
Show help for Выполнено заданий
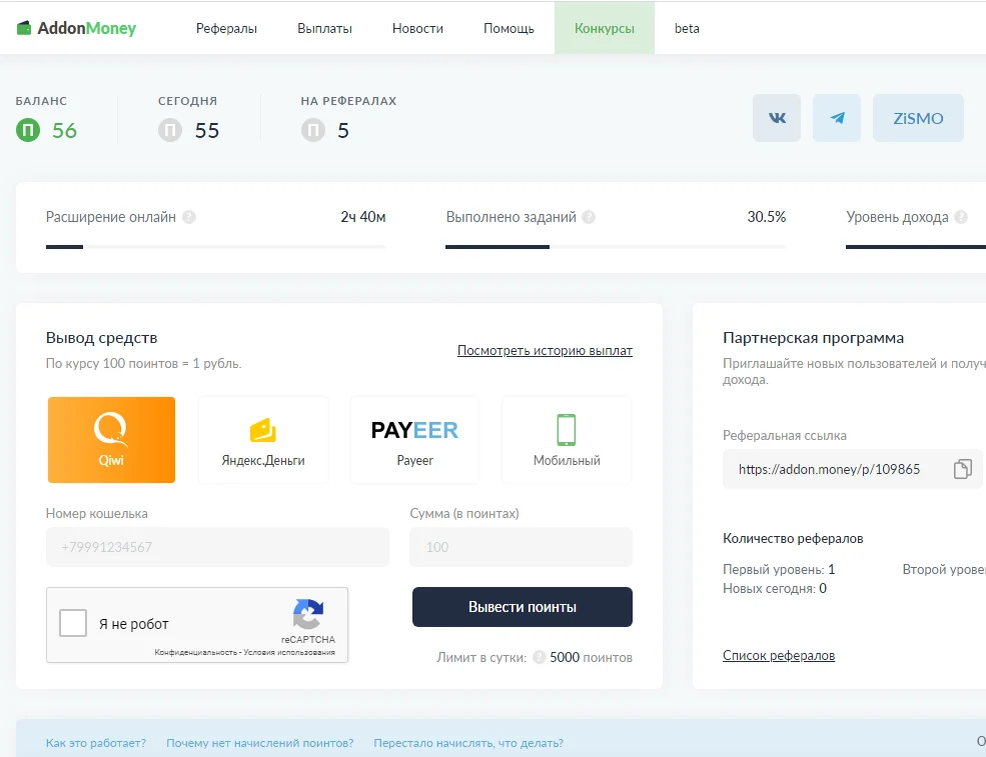(589, 217)
